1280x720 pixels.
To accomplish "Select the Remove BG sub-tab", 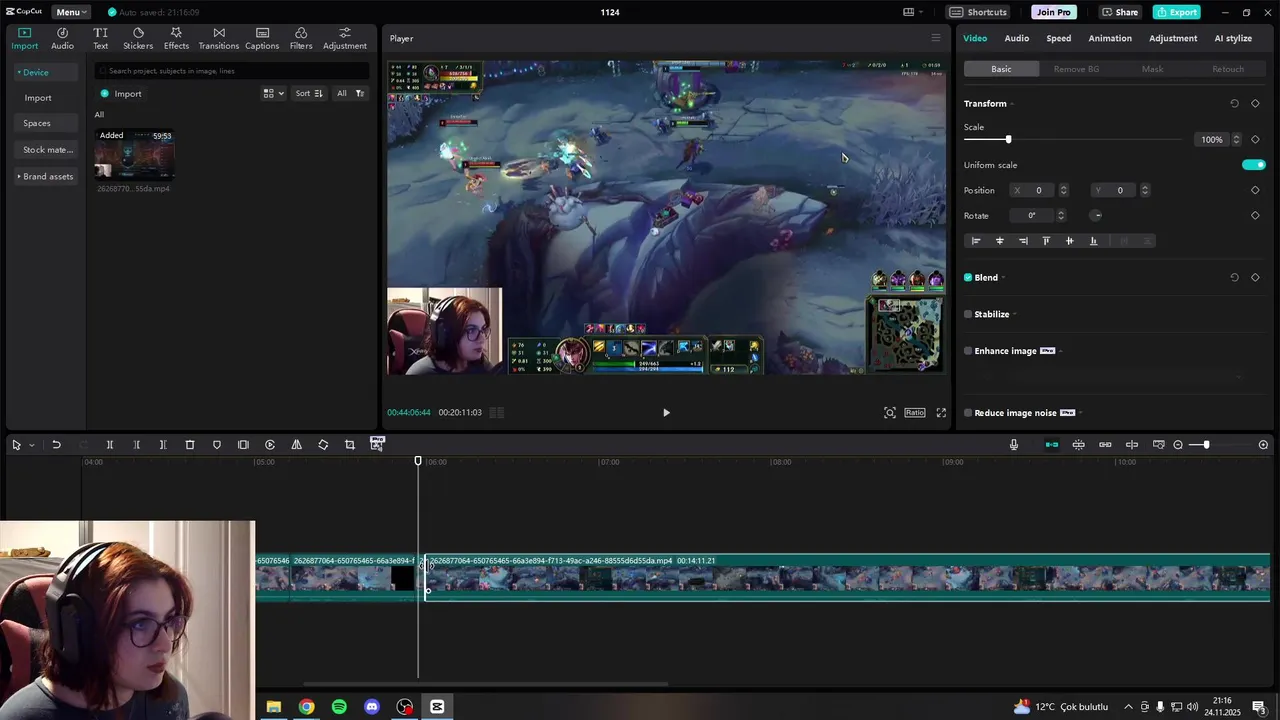I will point(1077,69).
